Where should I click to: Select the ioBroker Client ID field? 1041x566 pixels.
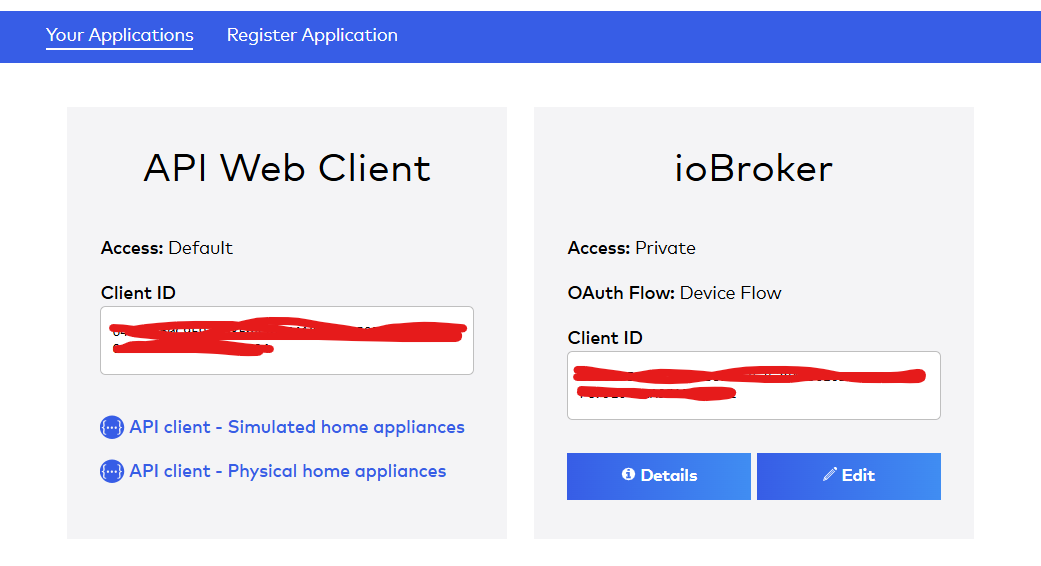pos(754,386)
